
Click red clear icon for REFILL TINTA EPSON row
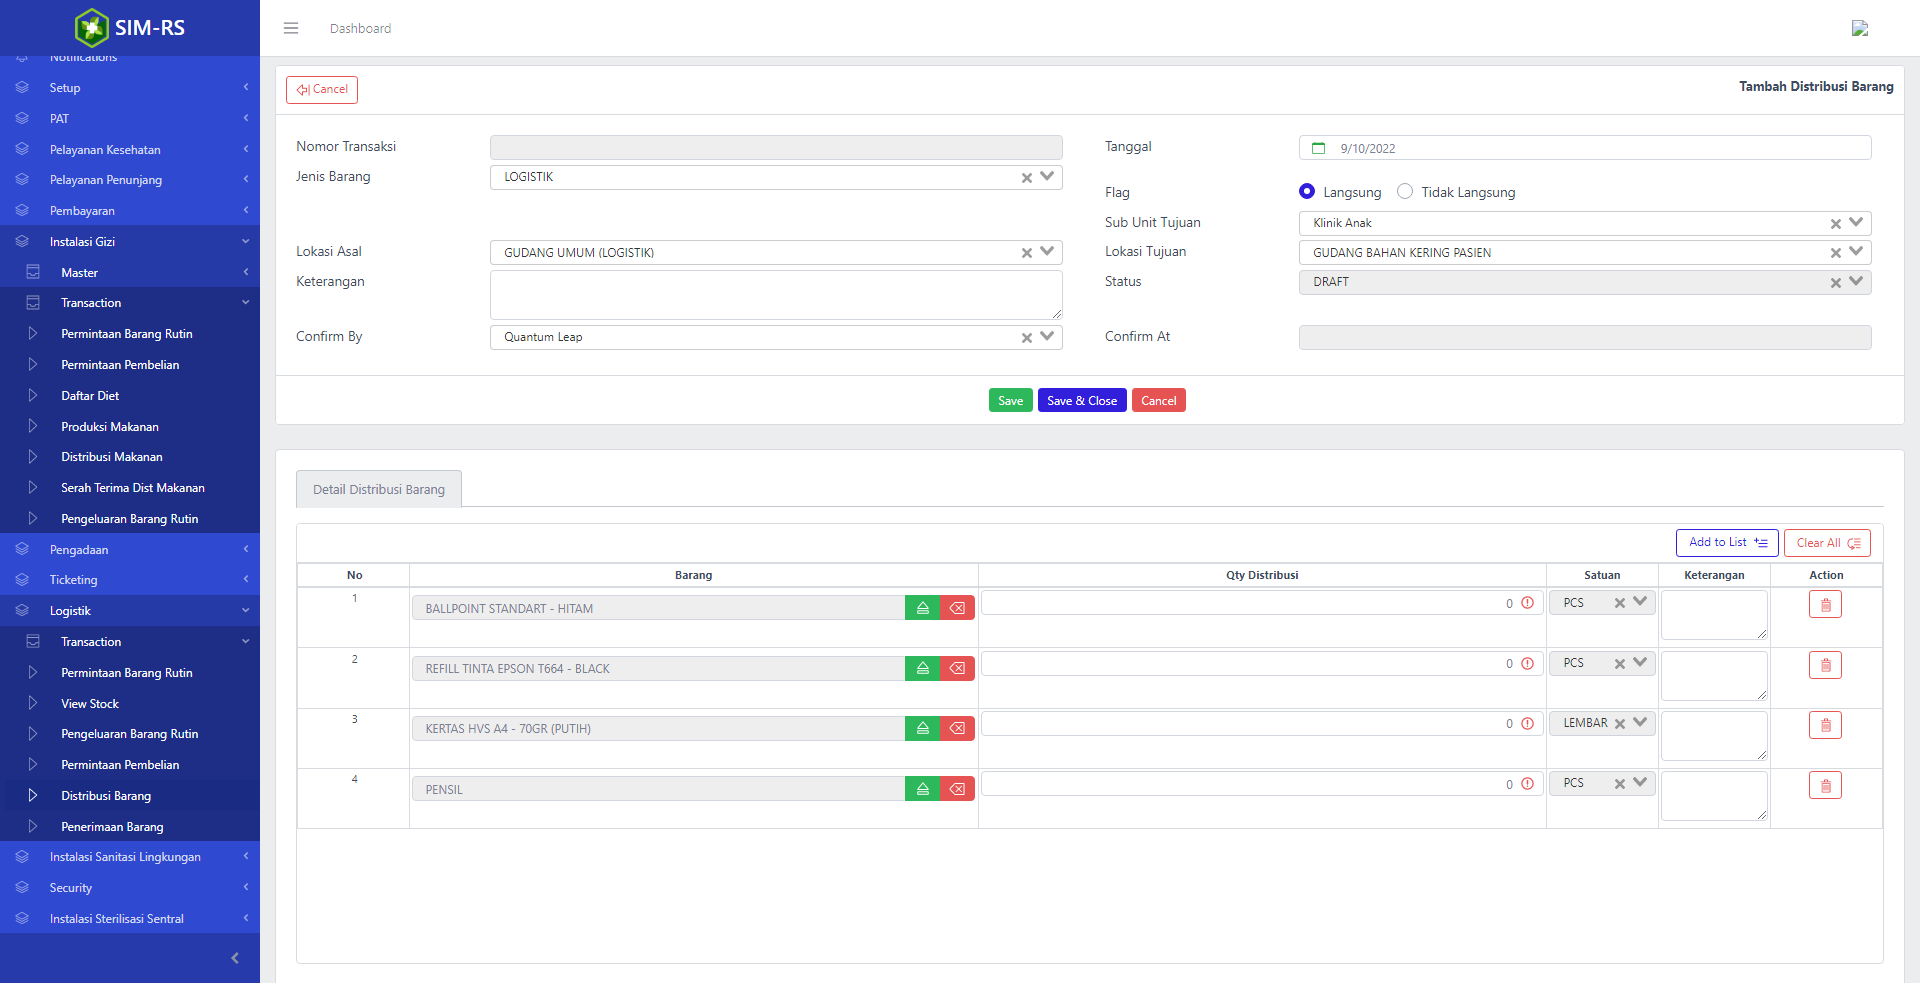pos(957,668)
